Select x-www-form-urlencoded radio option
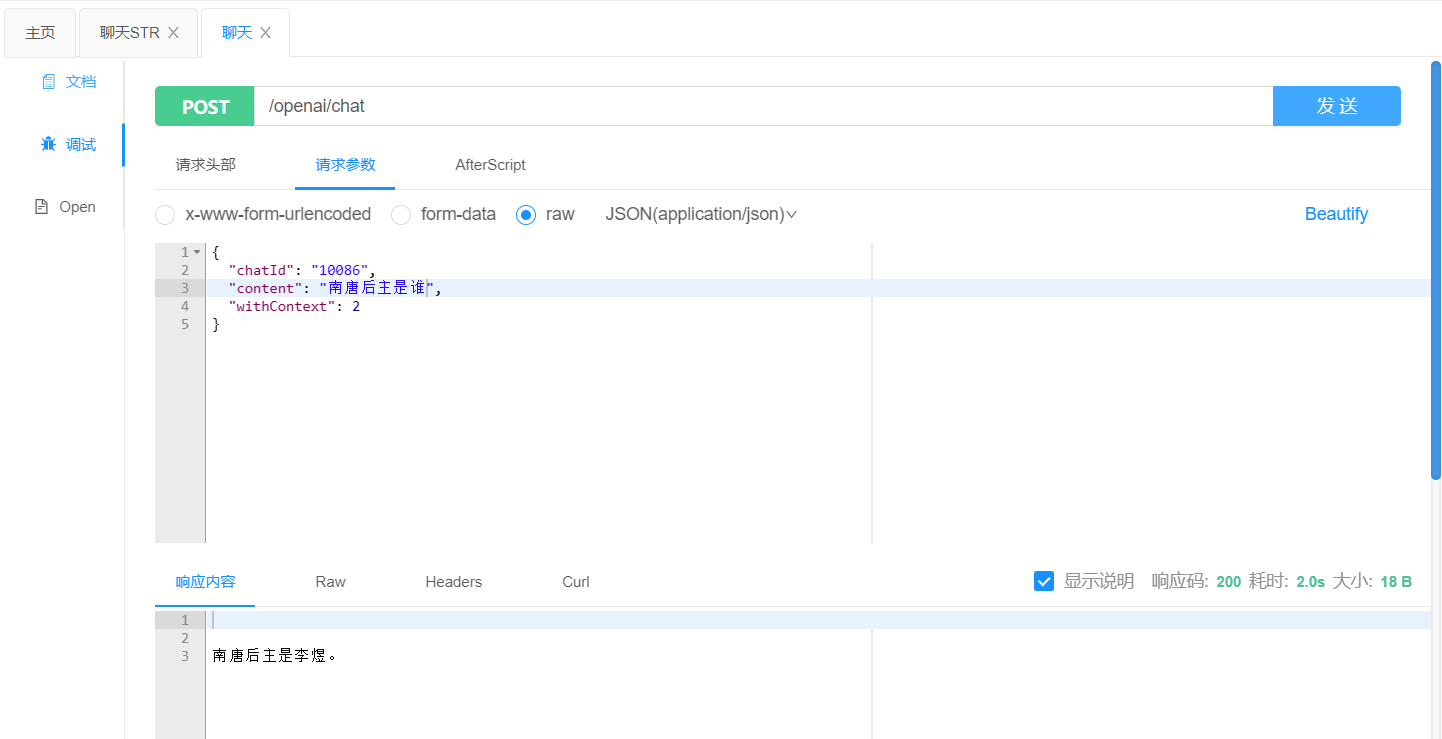This screenshot has height=739, width=1442. tap(165, 215)
